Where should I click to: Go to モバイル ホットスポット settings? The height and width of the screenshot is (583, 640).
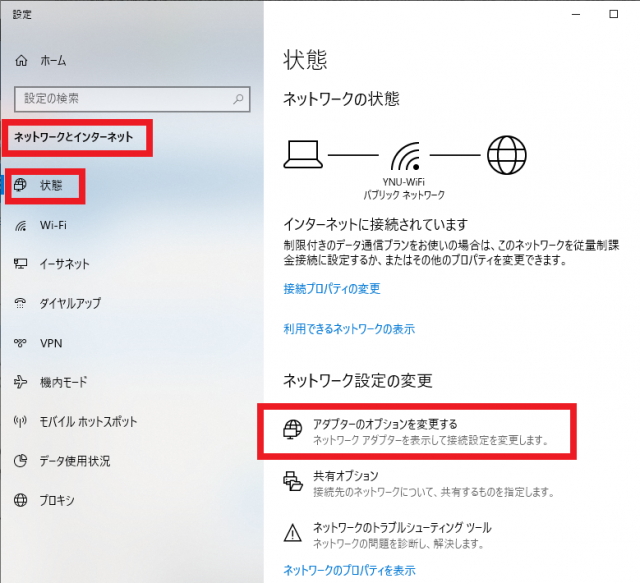(x=88, y=422)
